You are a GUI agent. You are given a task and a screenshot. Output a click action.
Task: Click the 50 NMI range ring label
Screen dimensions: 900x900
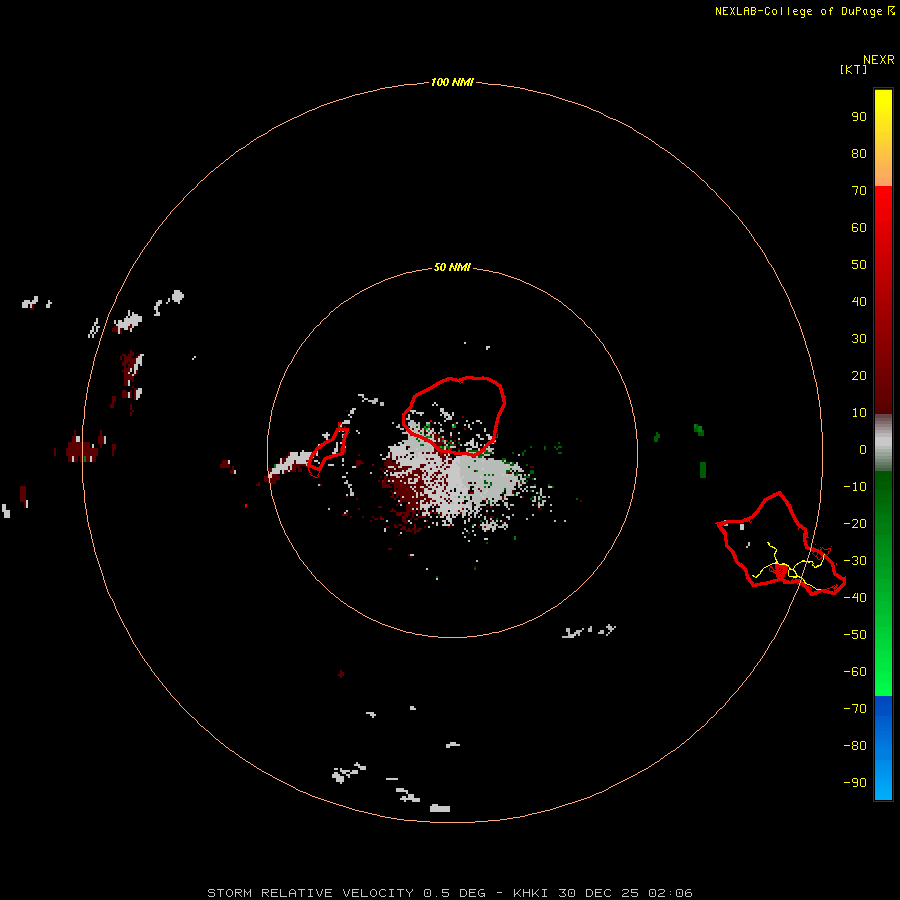pos(452,267)
